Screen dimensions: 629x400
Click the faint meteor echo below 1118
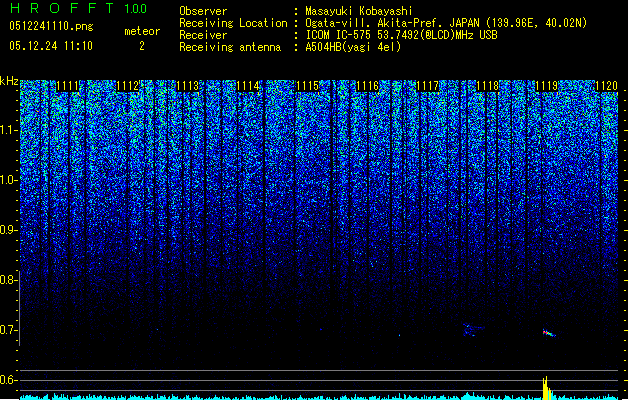pyautogui.click(x=472, y=330)
